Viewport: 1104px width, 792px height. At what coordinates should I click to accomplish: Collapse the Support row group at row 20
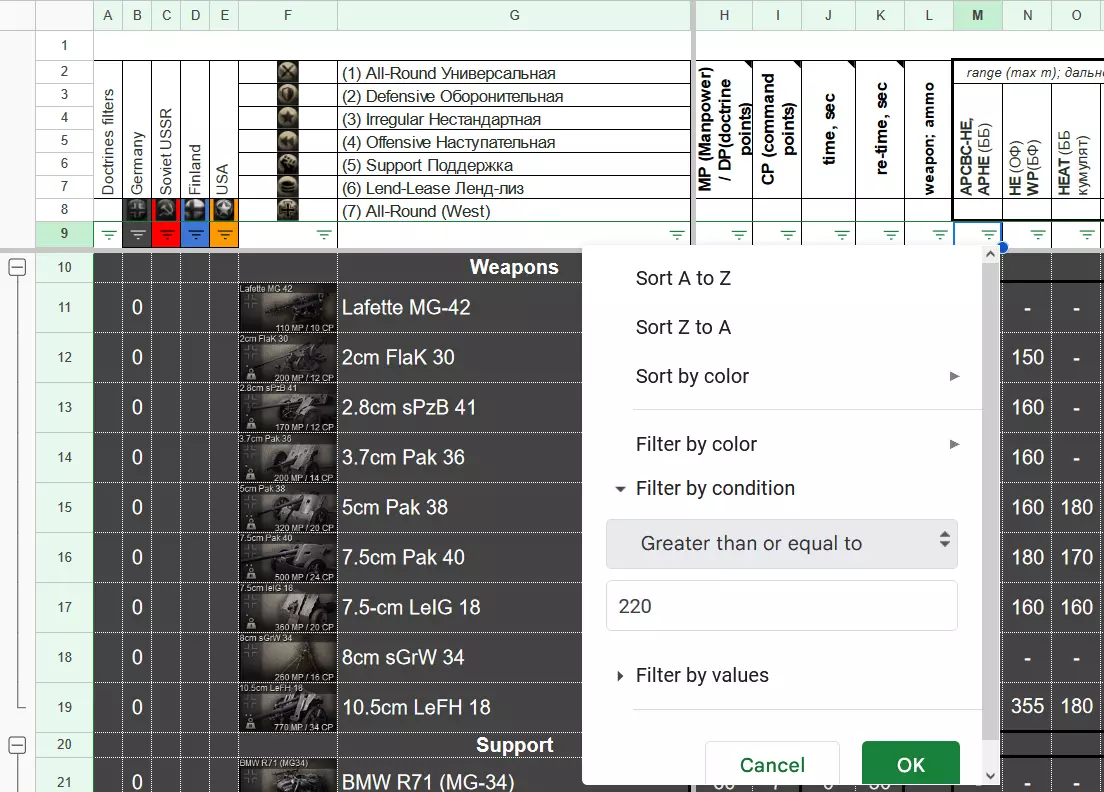[17, 744]
